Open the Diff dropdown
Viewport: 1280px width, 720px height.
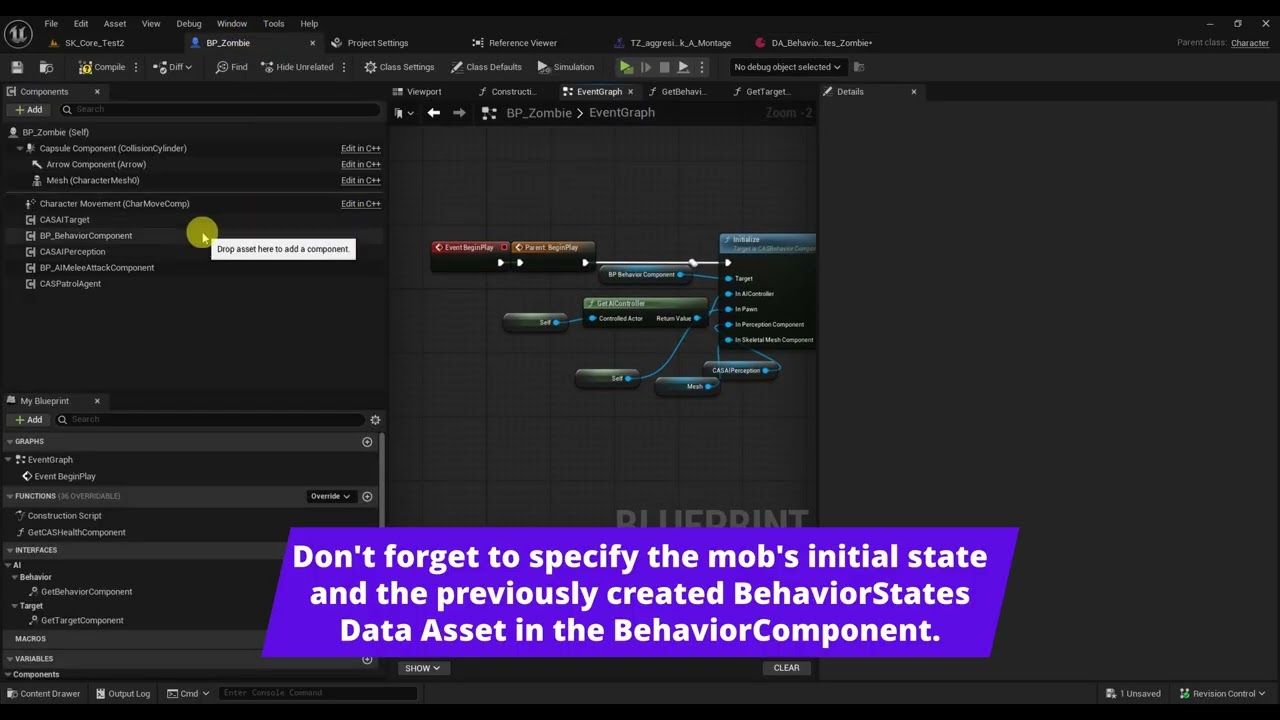[x=174, y=67]
